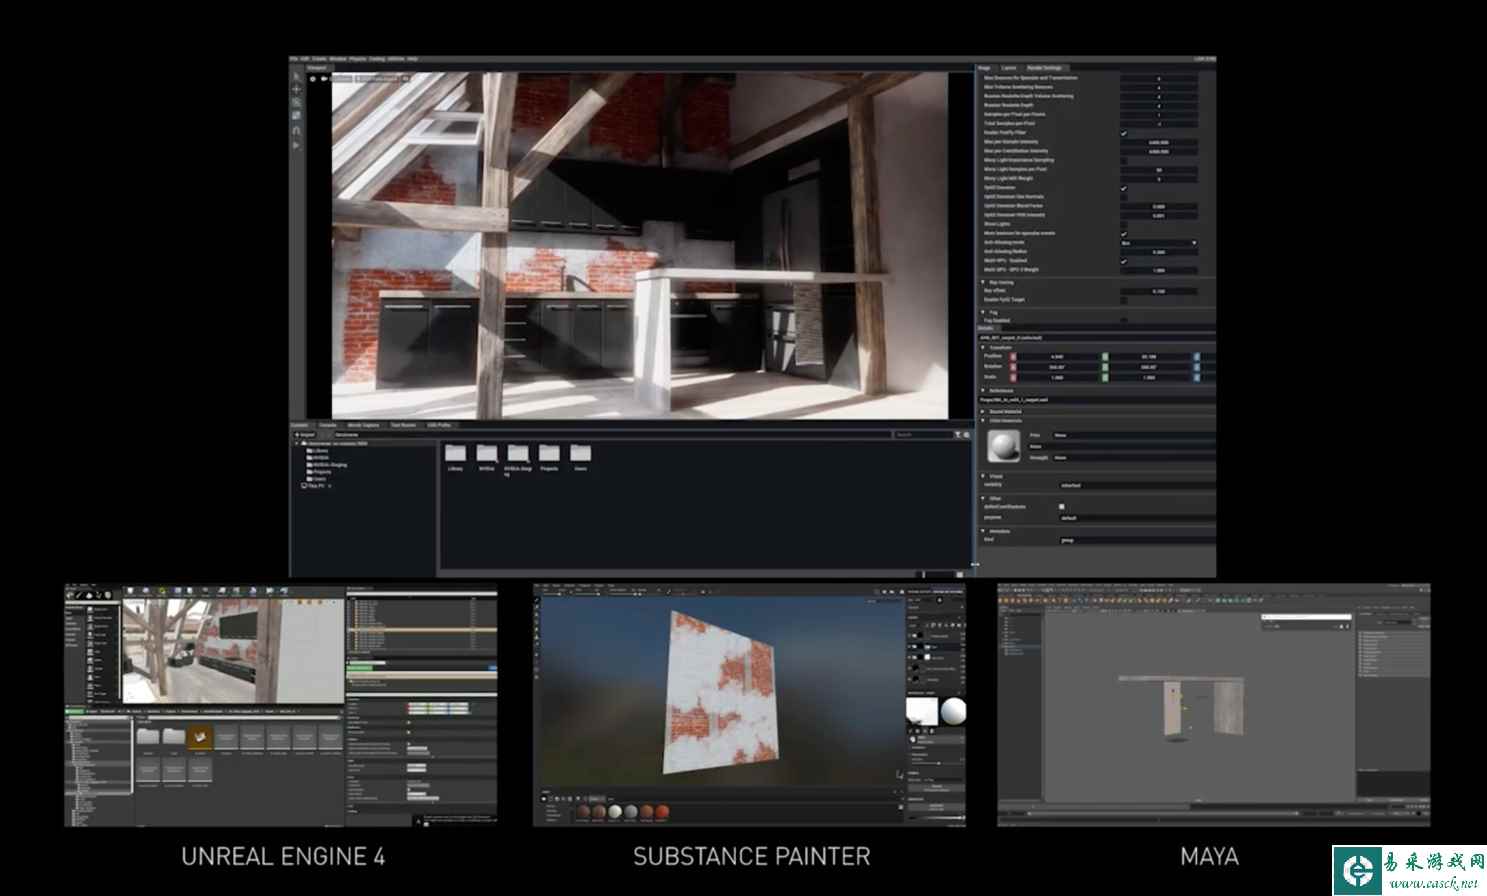Click the camera icon in viewport header
Screen dimensions: 1487x896
click(325, 78)
